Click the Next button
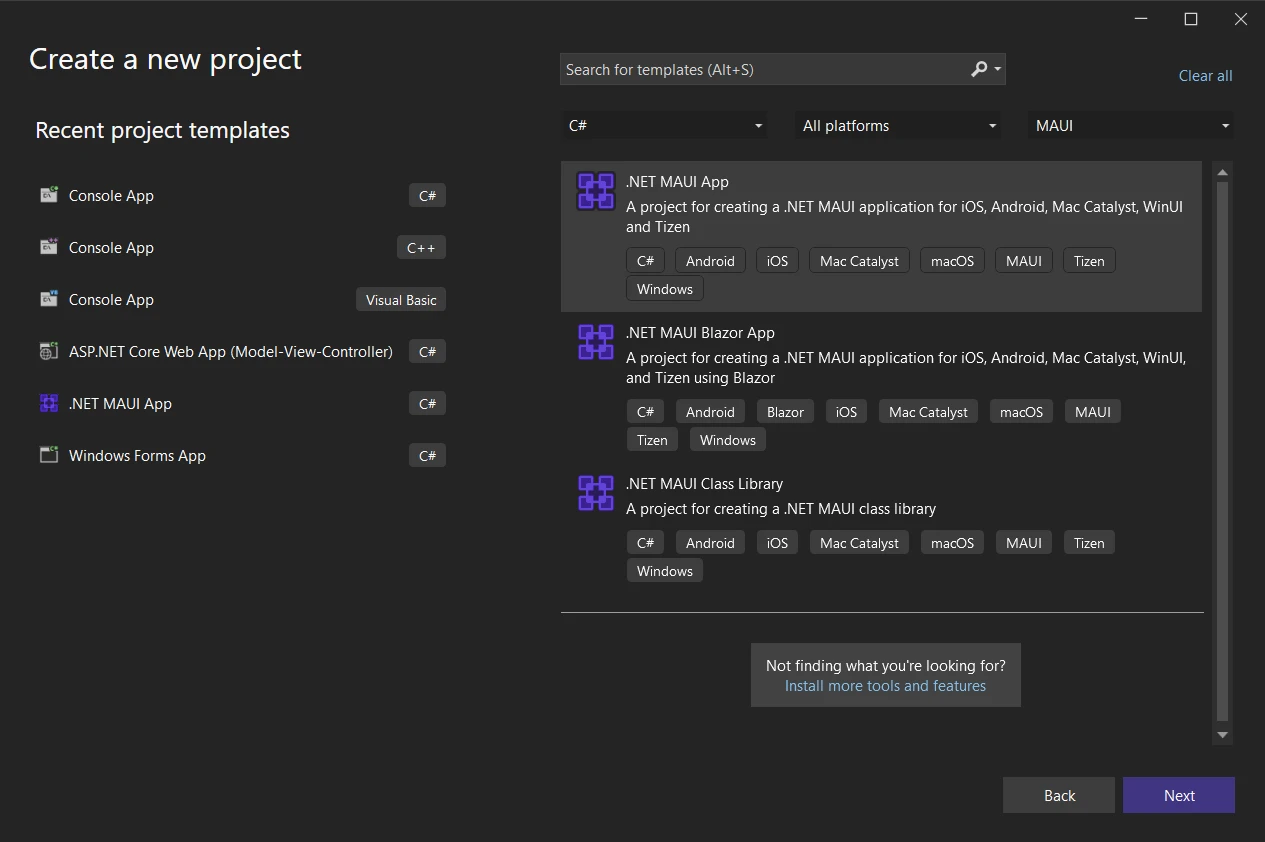This screenshot has height=842, width=1265. pyautogui.click(x=1178, y=796)
